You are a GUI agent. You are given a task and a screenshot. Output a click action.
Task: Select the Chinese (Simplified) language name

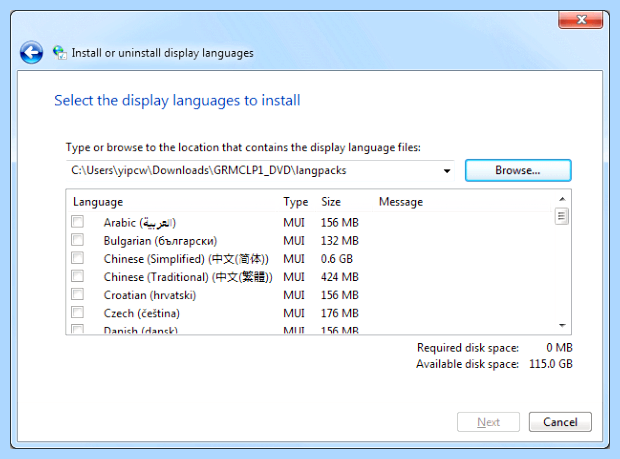tap(186, 259)
